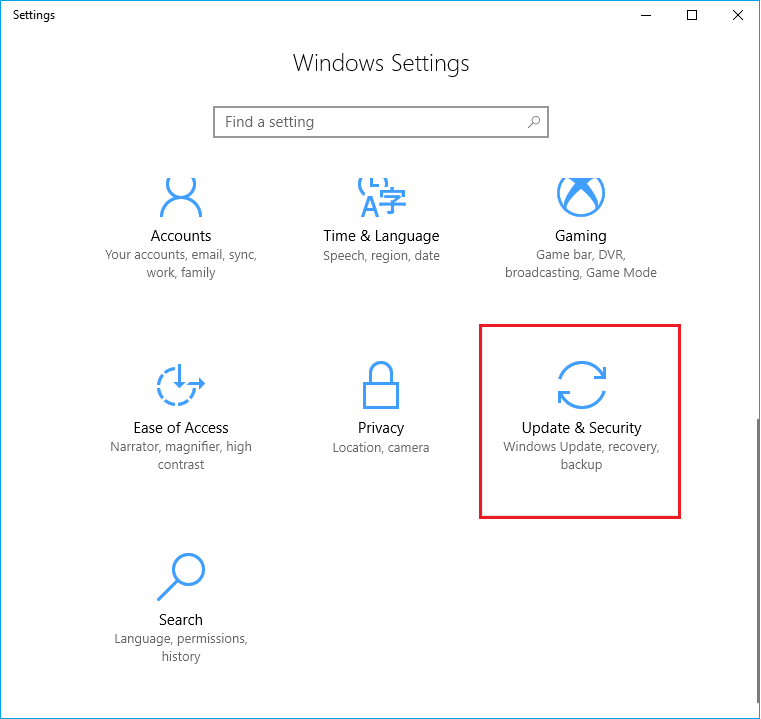Click 'Language, permissions, history' under Search
Screen dimensions: 761x719
pos(181,647)
